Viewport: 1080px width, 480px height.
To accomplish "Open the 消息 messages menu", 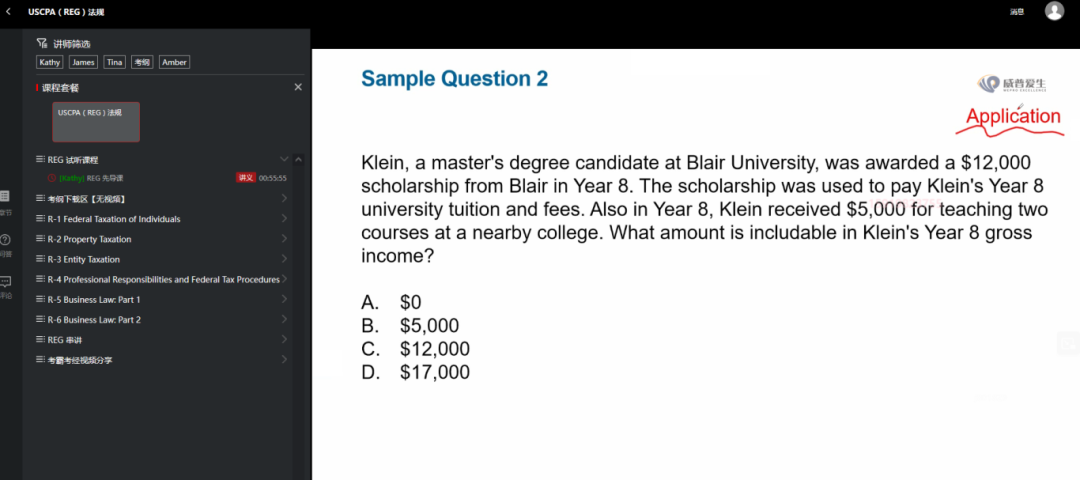I will pyautogui.click(x=1017, y=12).
